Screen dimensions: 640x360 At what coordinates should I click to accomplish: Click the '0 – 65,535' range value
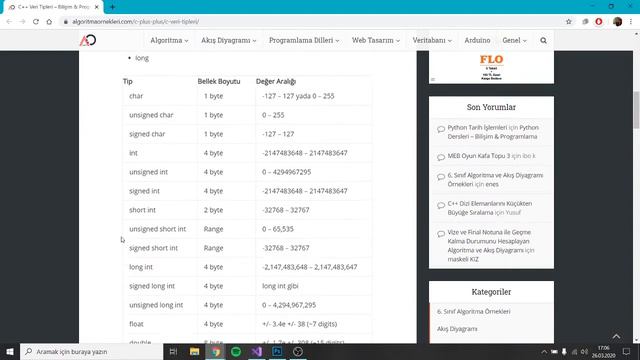(278, 229)
